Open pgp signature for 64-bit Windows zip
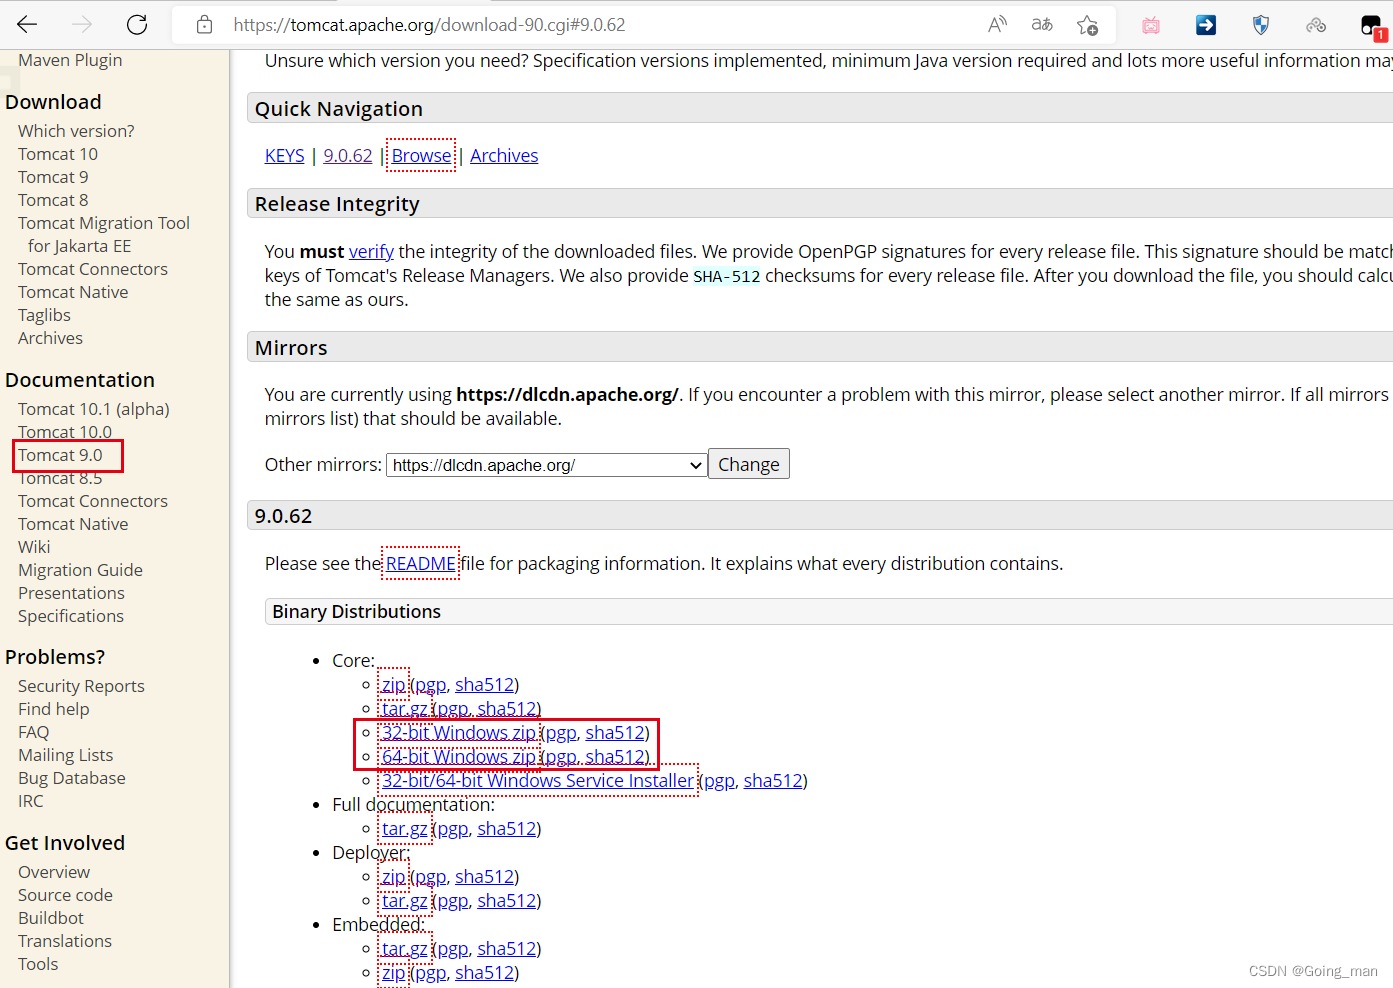 click(x=561, y=757)
